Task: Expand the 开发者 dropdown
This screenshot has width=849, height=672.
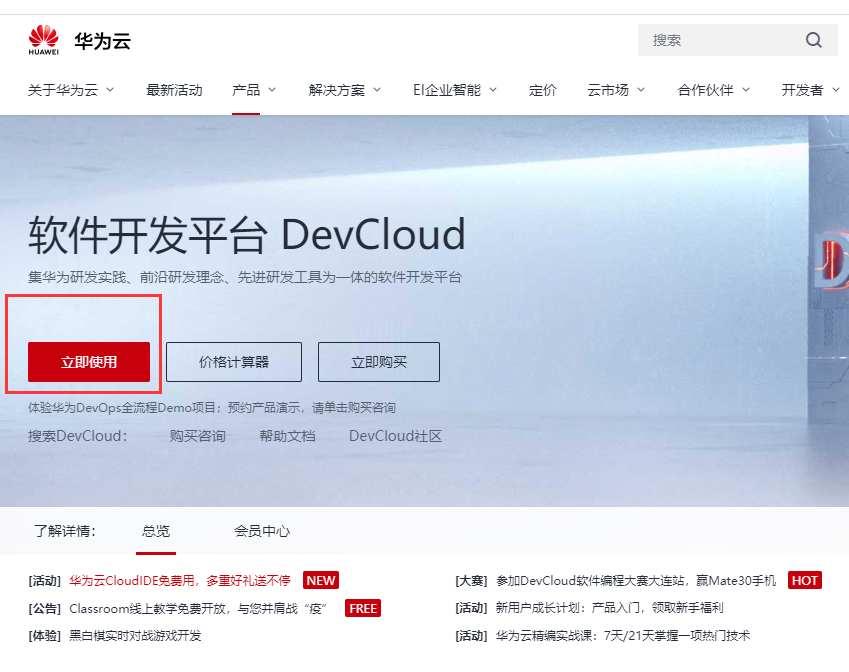Action: 810,90
